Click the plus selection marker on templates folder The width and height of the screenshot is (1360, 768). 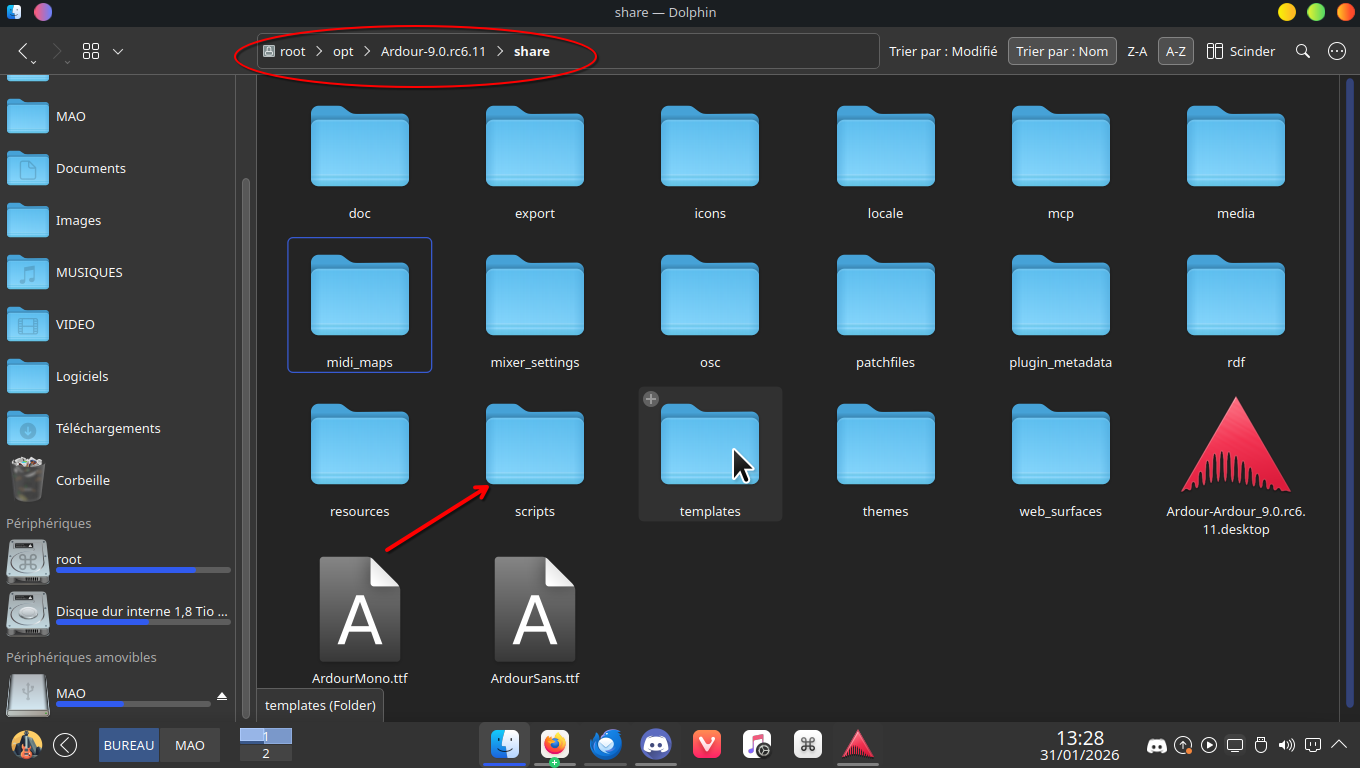pyautogui.click(x=651, y=399)
